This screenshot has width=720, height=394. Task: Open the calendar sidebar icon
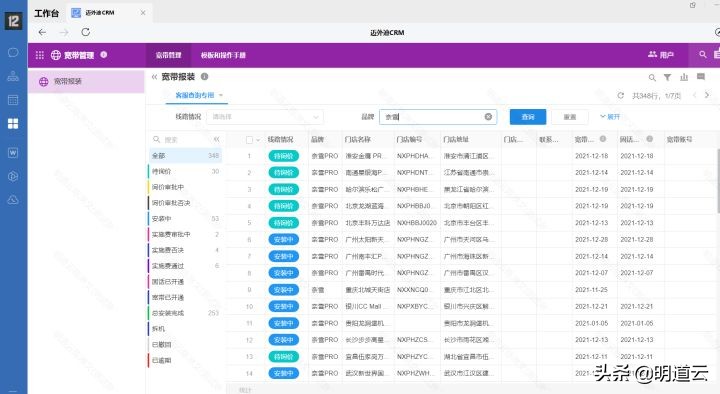point(13,100)
